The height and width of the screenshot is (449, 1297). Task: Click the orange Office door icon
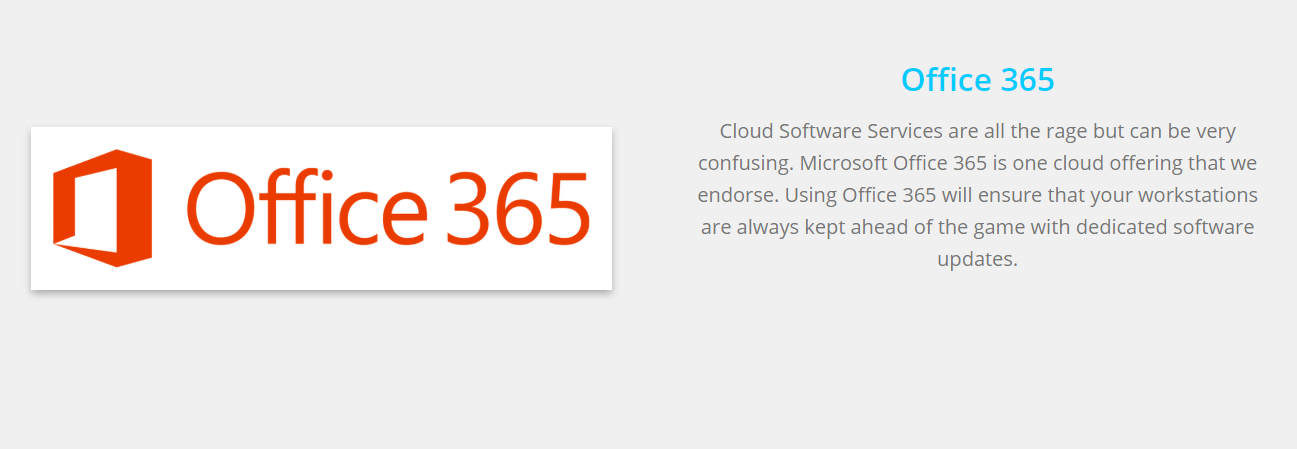(x=102, y=208)
